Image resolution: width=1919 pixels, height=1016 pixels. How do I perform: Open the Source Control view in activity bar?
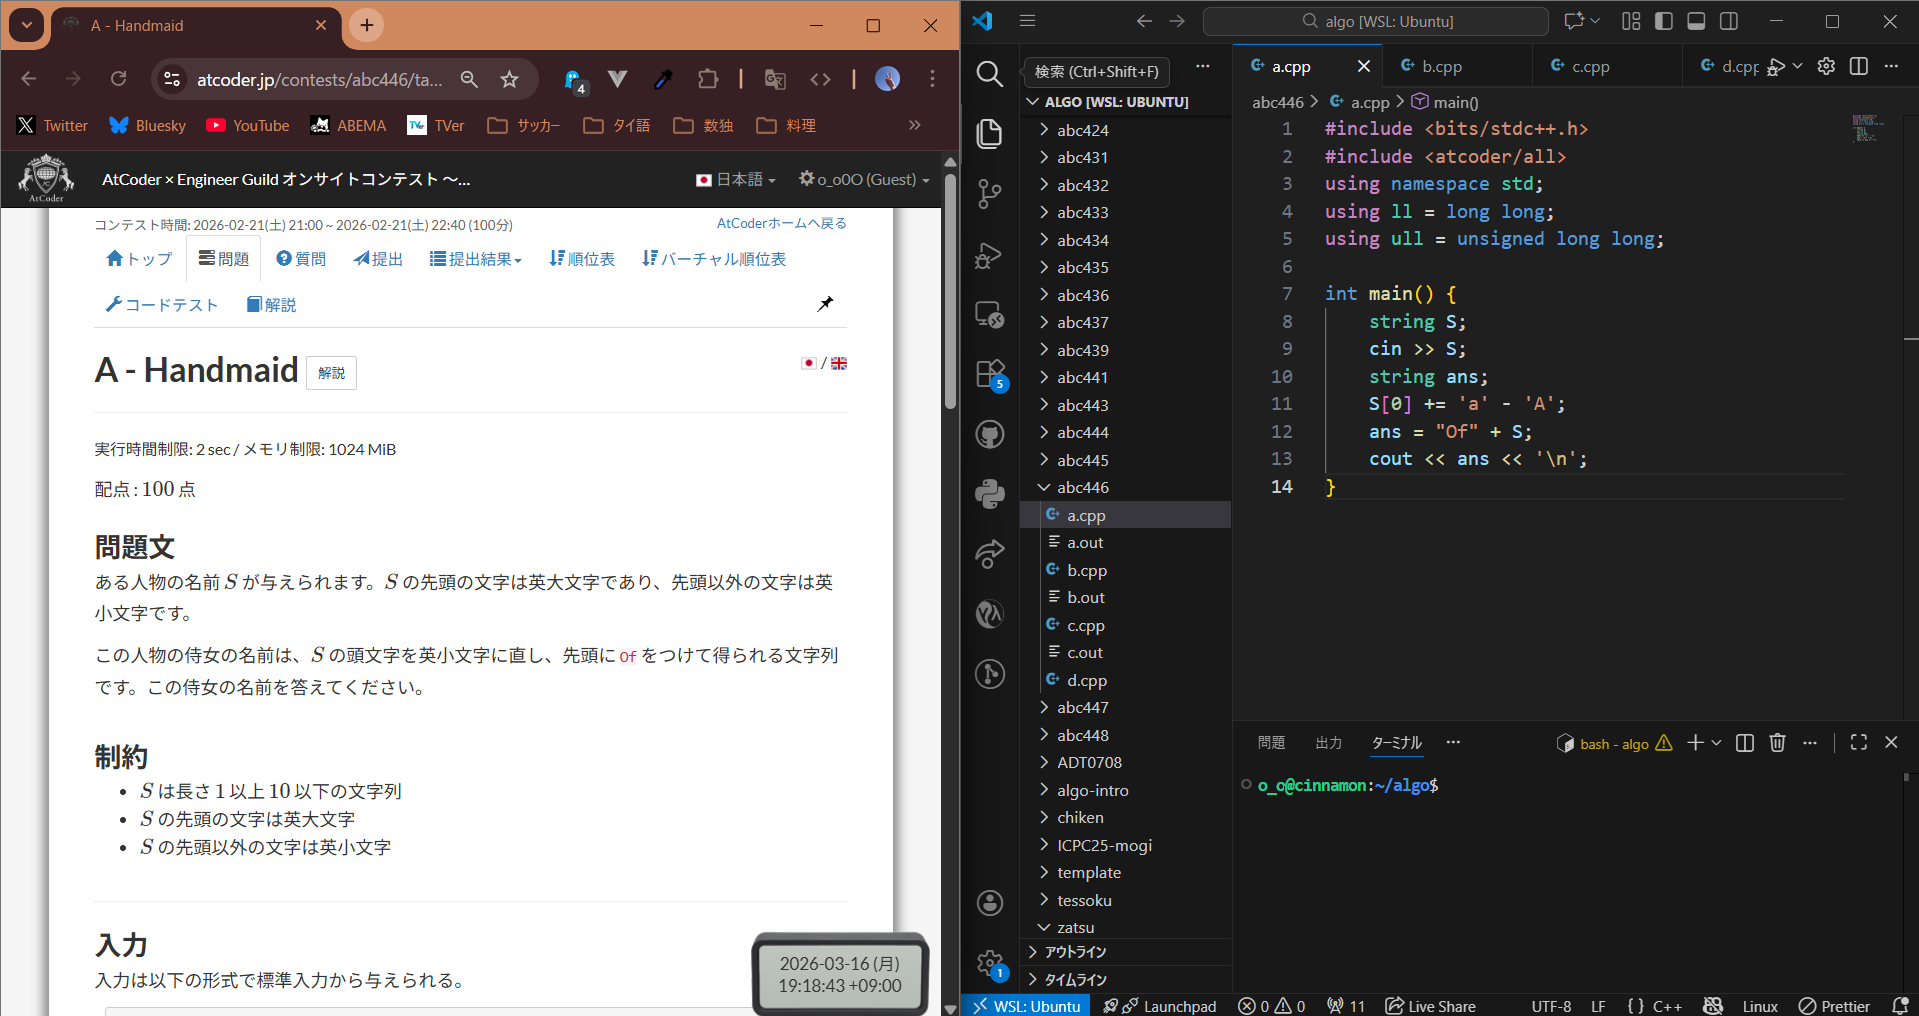click(x=989, y=194)
